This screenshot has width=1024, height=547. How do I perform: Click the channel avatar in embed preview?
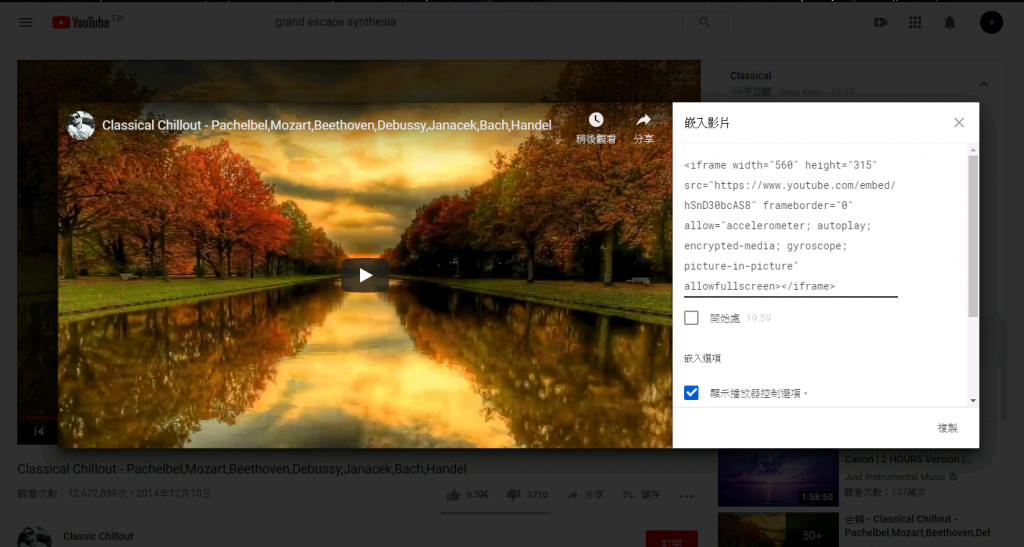[x=81, y=125]
